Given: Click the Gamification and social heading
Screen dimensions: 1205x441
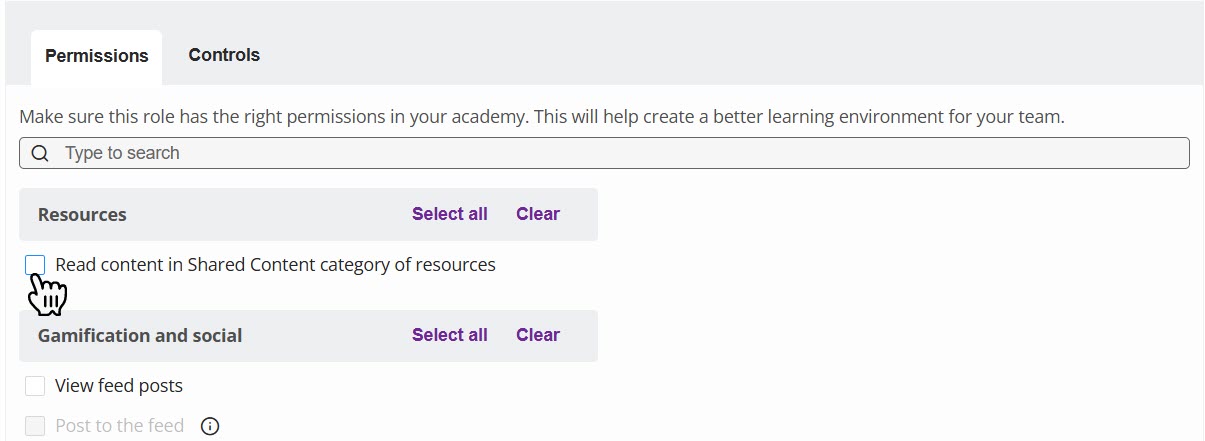Looking at the screenshot, I should [140, 335].
